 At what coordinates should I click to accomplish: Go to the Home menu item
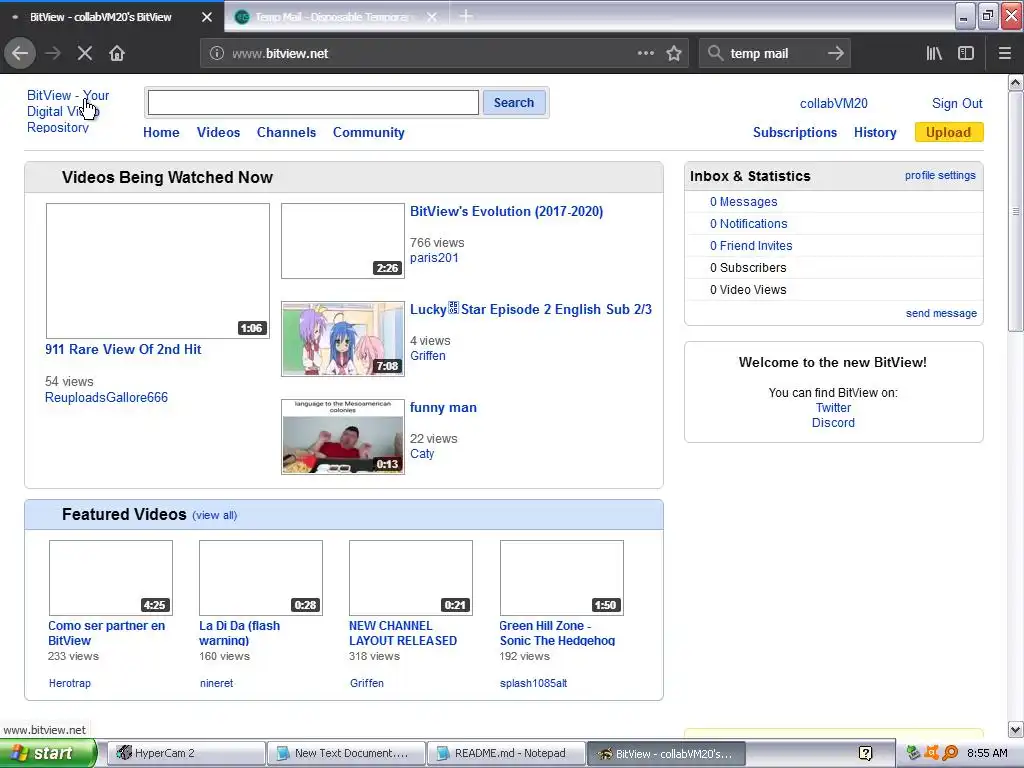point(161,133)
